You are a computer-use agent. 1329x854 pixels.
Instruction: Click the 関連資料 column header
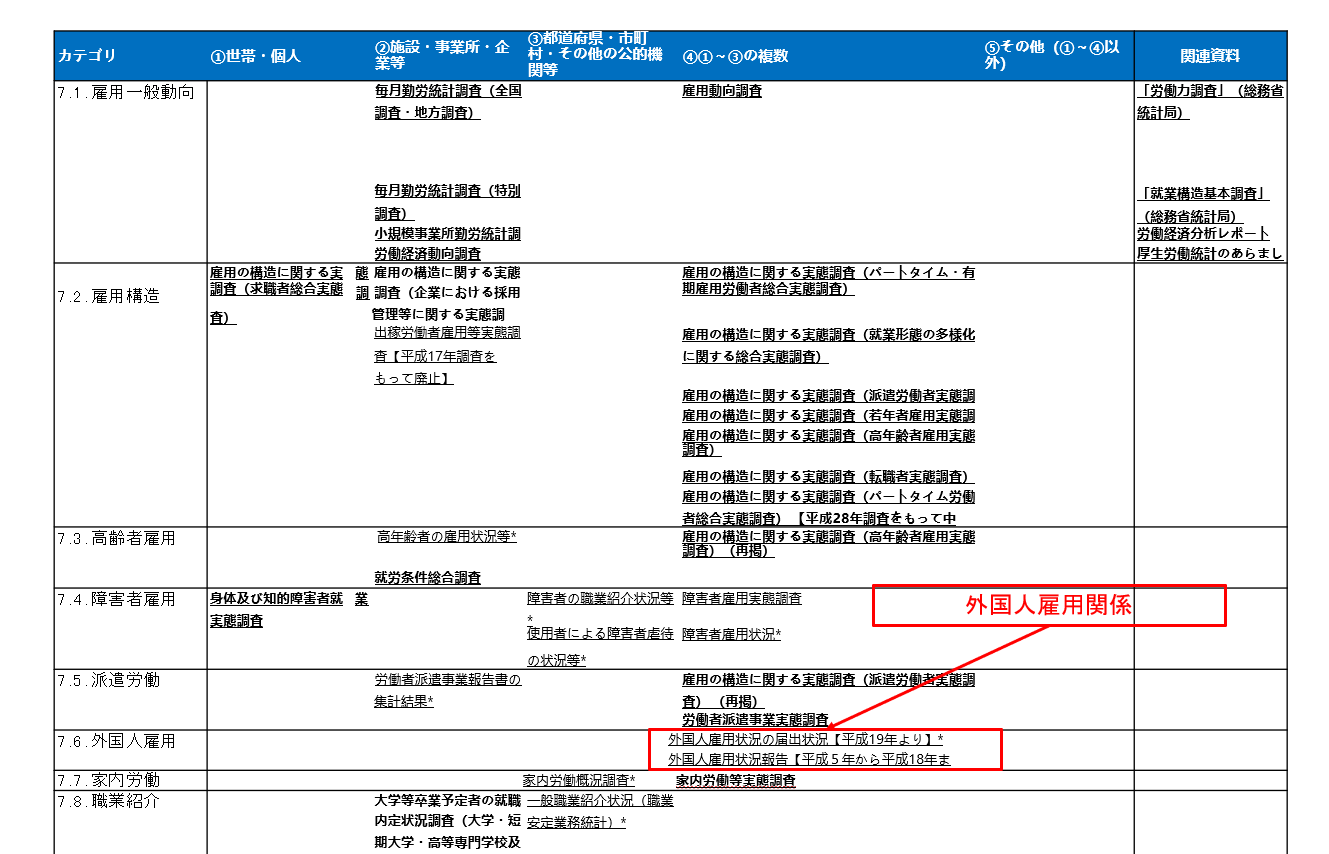(1209, 56)
